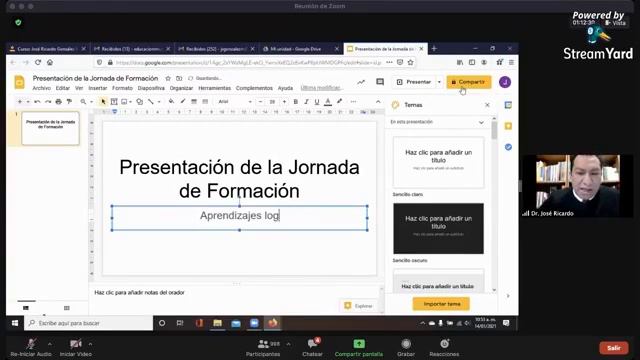Toggle underline formatting
The image size is (640, 360).
coord(317,102)
